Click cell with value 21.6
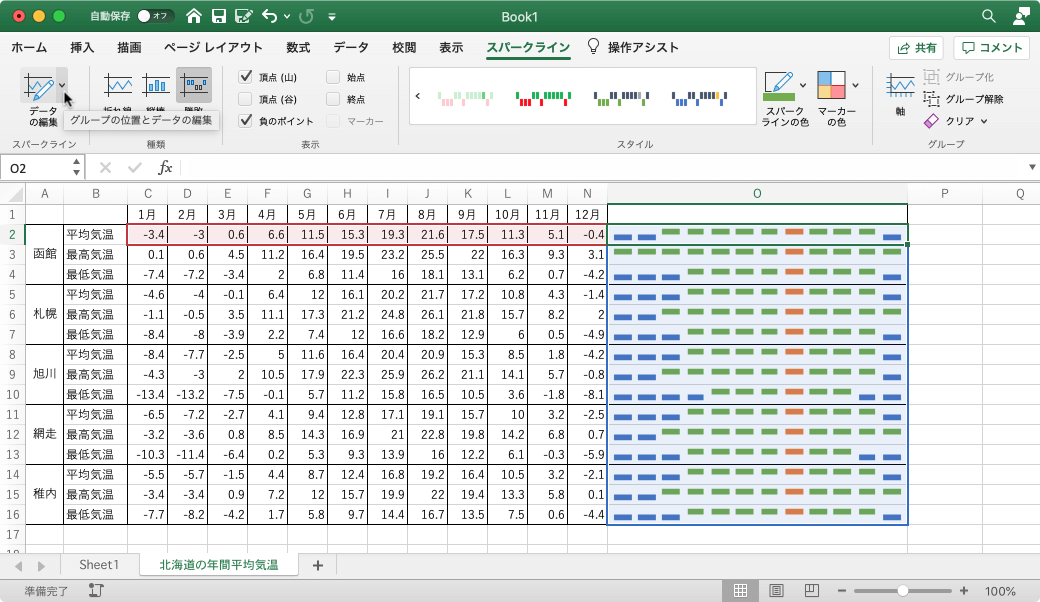1040x602 pixels. 428,235
